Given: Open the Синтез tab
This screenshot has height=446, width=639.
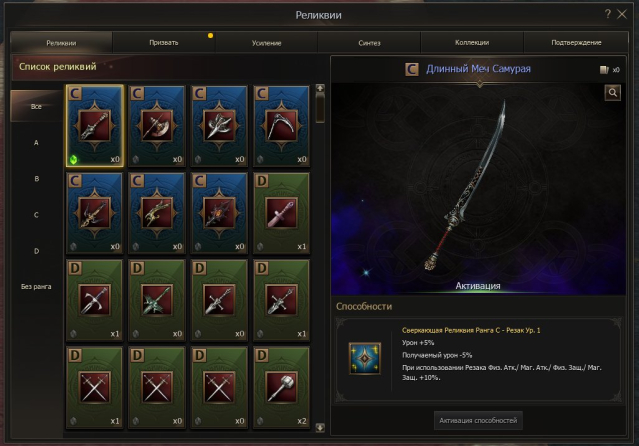Looking at the screenshot, I should coord(369,42).
